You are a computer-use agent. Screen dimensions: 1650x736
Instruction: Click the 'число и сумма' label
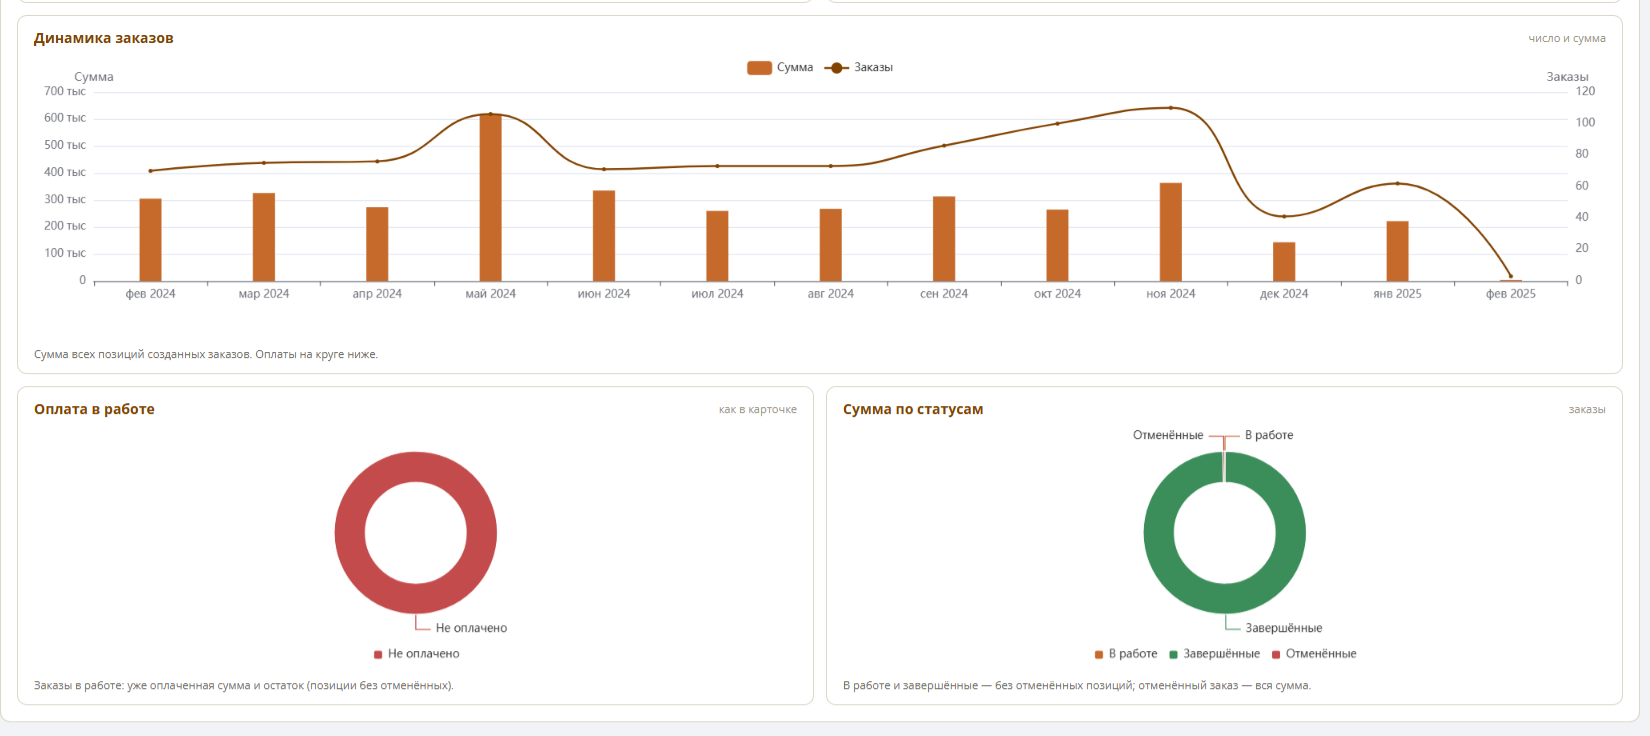tap(1567, 38)
